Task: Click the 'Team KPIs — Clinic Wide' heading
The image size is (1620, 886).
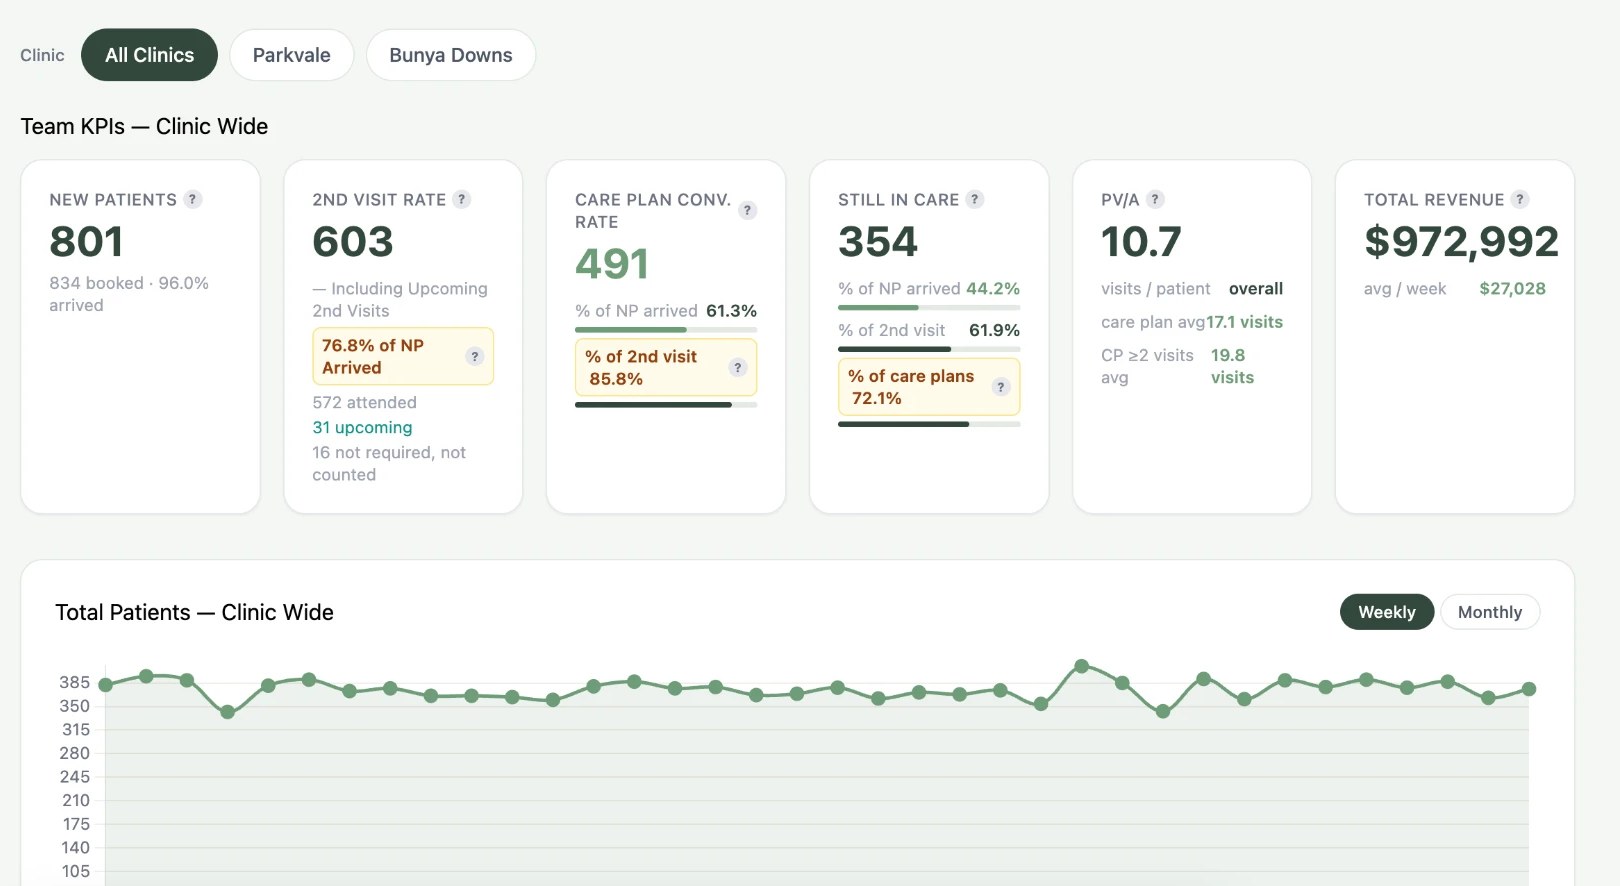Action: 144,126
